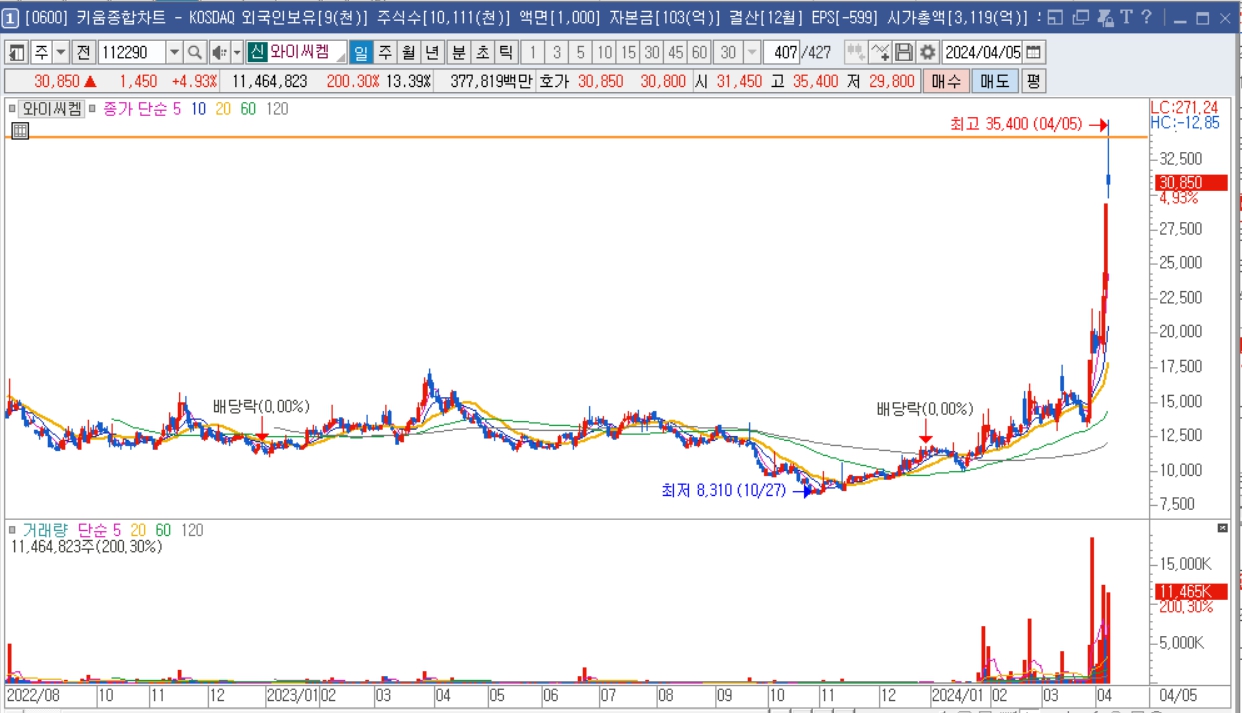Screen dimensions: 1242x713
Task: Open the 주 market type dropdown arrow
Action: pos(61,53)
